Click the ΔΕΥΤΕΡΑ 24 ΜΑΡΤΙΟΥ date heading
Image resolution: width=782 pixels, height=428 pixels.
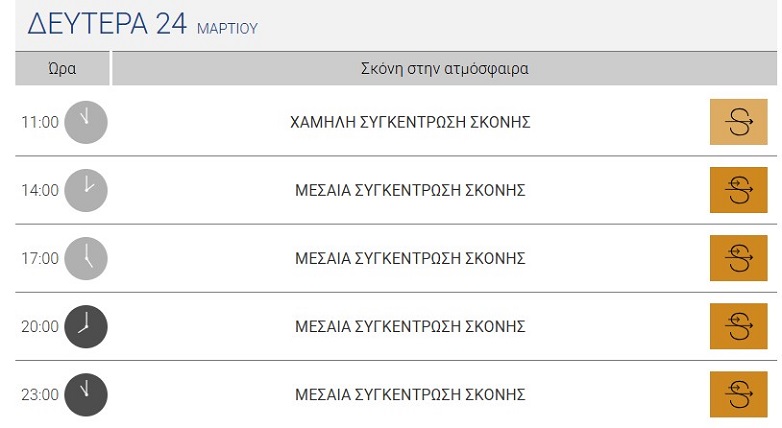pyautogui.click(x=142, y=25)
